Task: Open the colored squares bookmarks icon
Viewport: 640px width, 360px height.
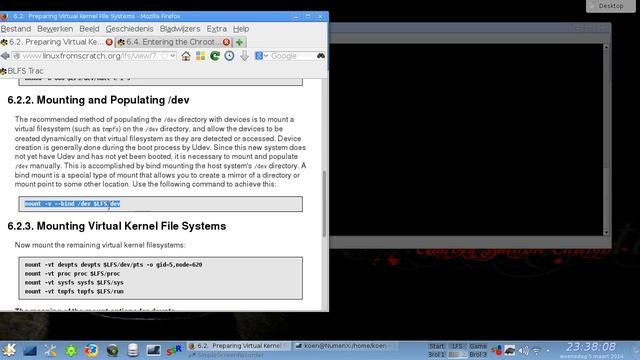Action: (x=200, y=56)
